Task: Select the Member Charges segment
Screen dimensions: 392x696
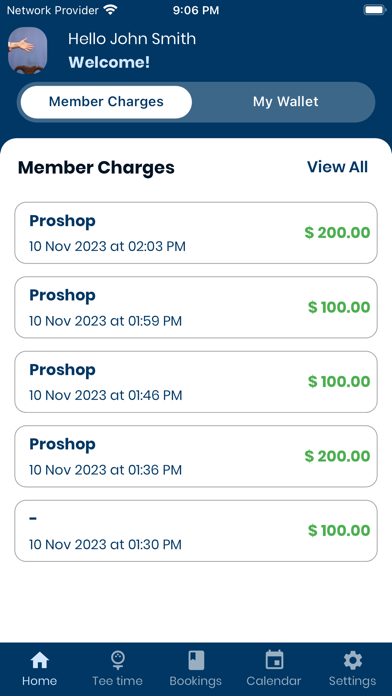Action: tap(106, 102)
